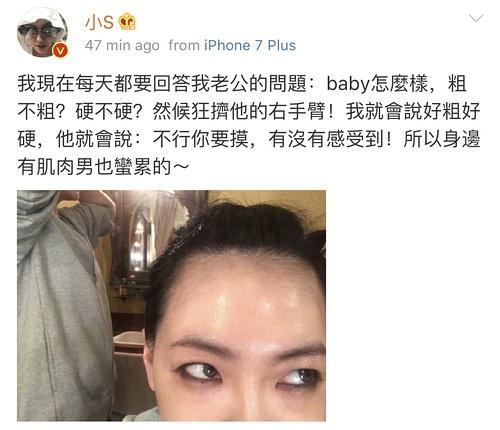Viewport: 500px width, 430px height.
Task: Click the orange verified V badge
Action: pos(60,50)
